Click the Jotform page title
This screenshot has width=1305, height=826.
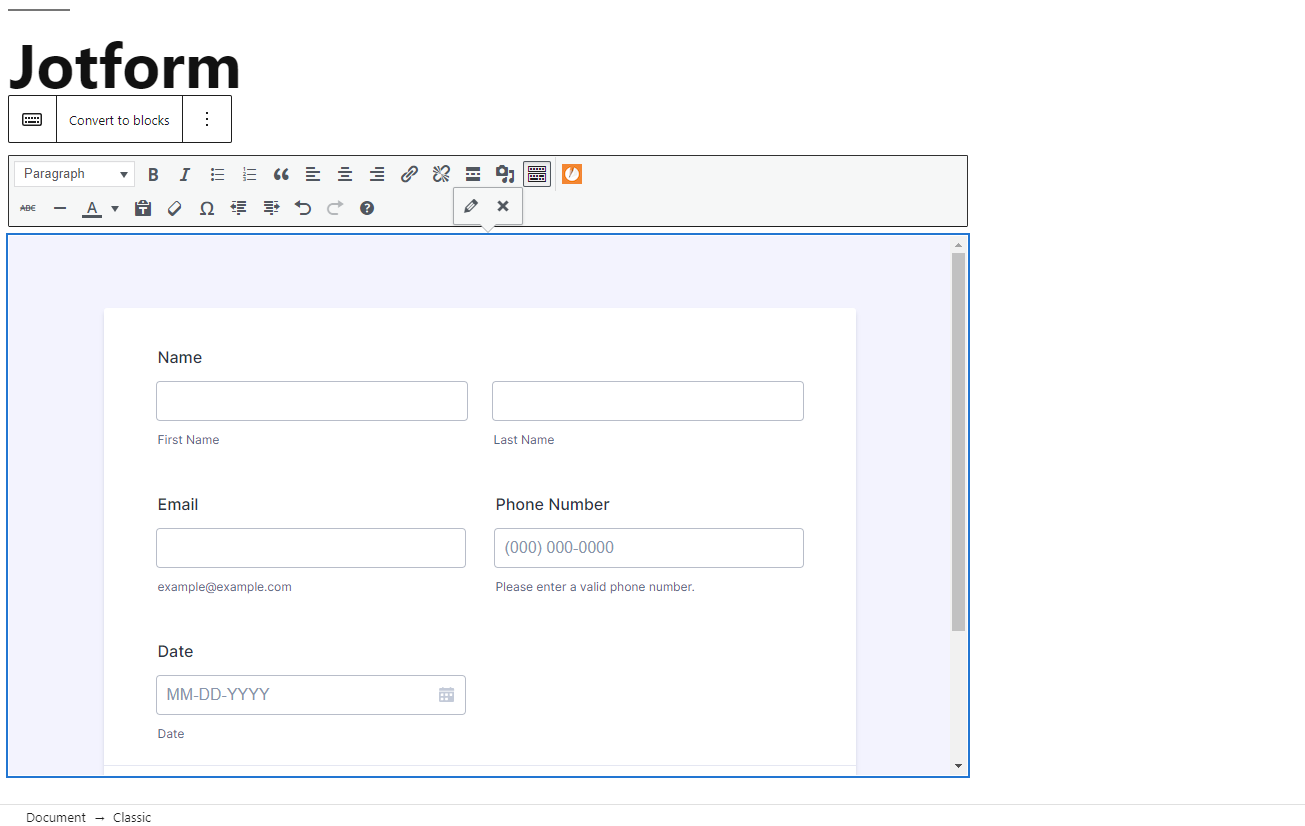(125, 66)
